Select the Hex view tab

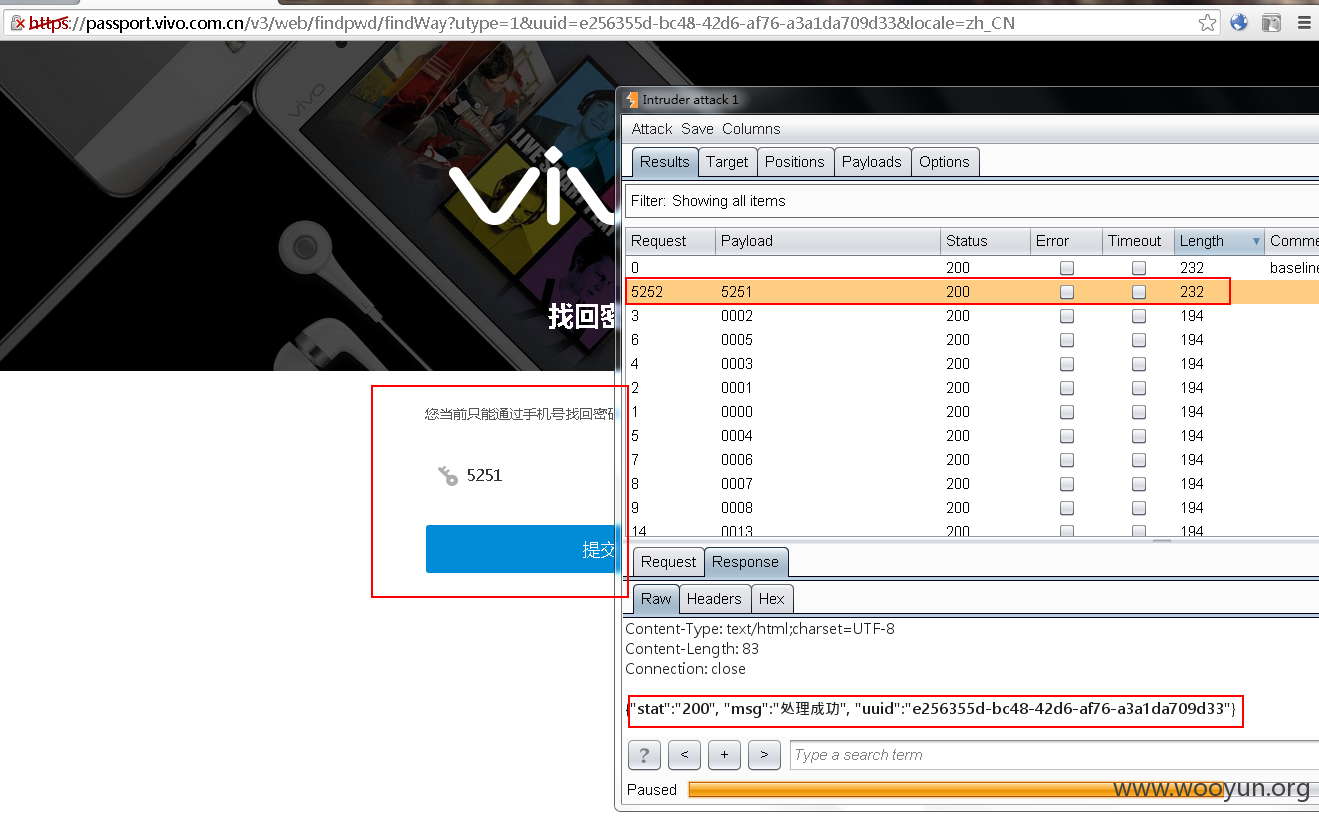click(772, 599)
